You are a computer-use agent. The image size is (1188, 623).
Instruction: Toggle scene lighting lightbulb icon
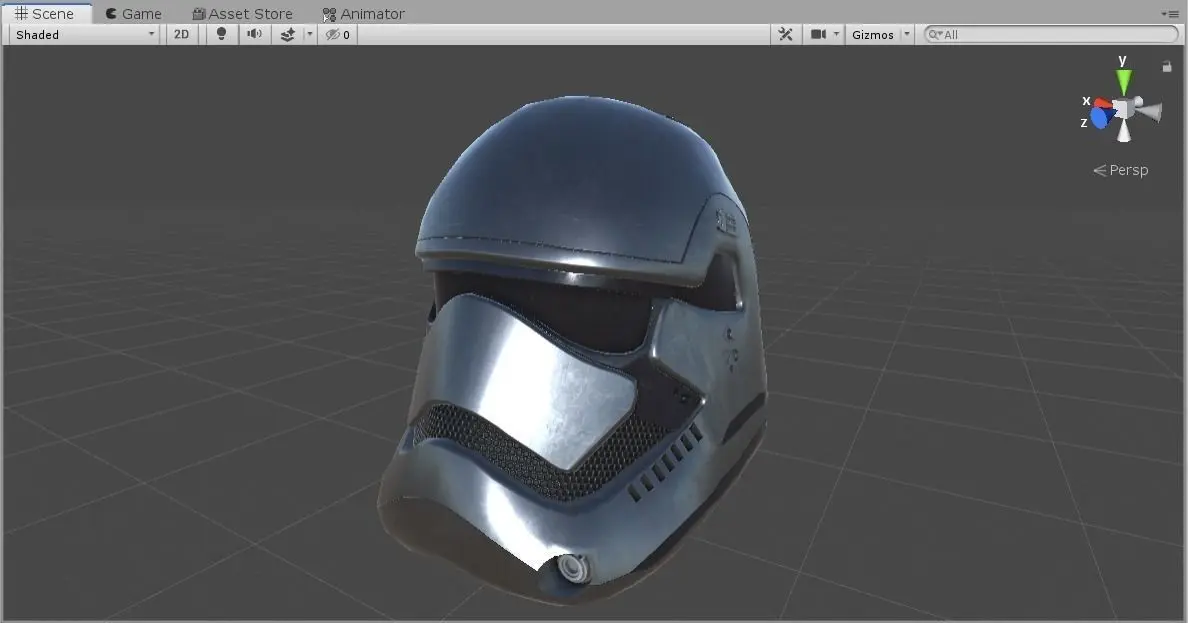[221, 34]
